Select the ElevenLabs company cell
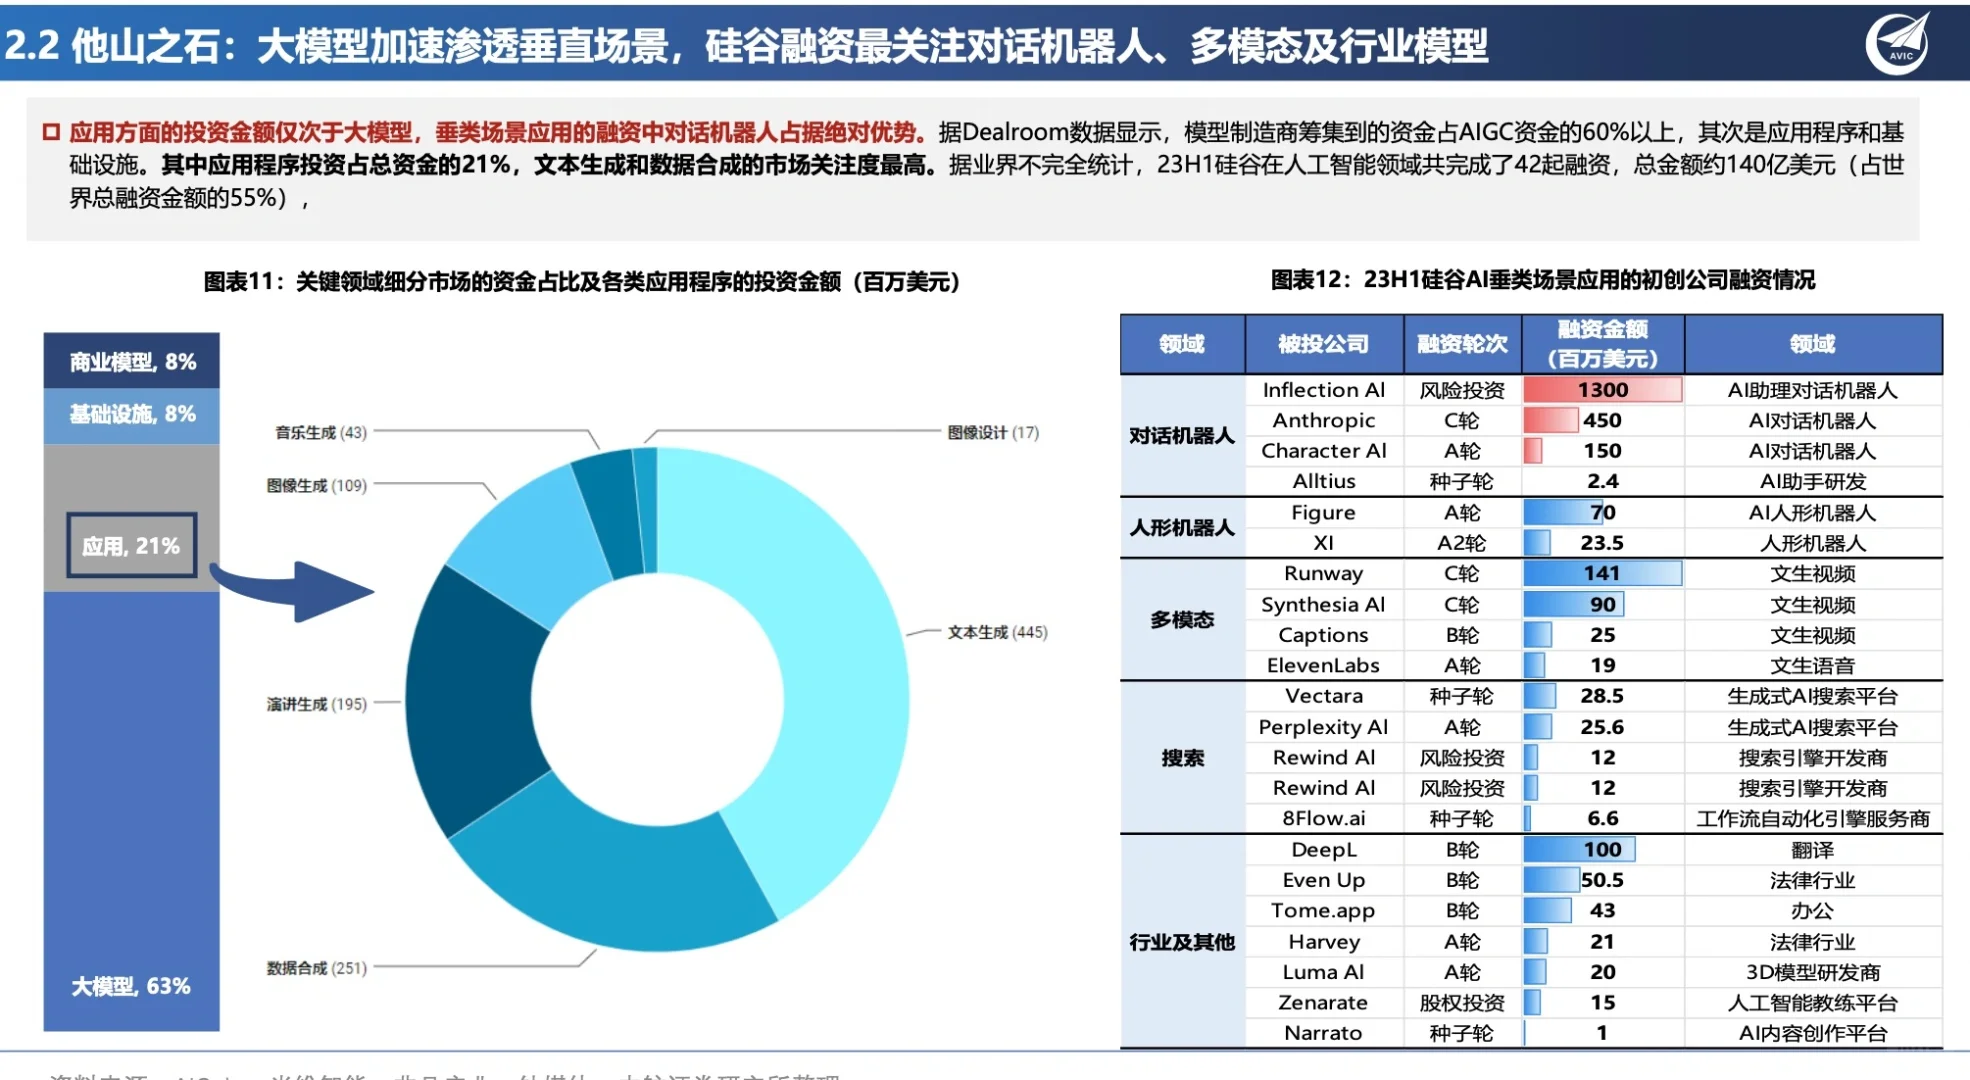Screen dimensions: 1970x1080 (1324, 665)
